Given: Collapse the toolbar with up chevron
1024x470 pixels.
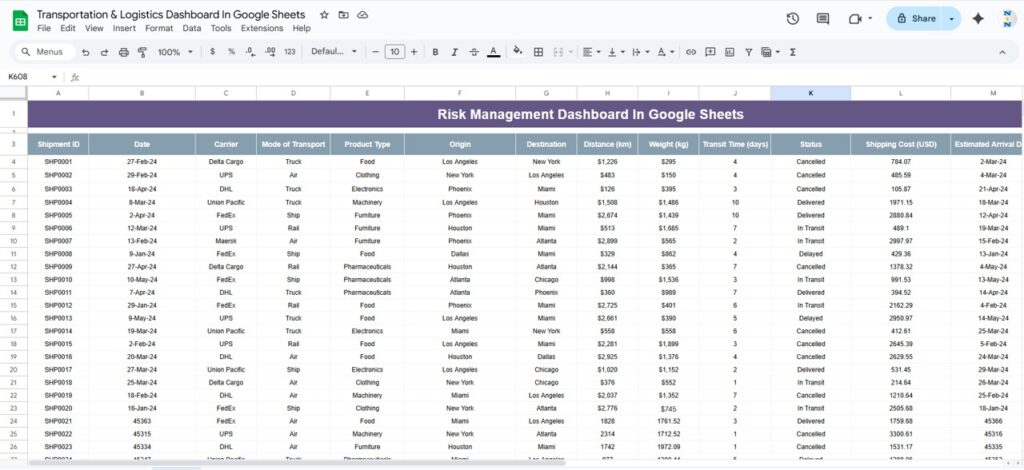Looking at the screenshot, I should [x=1002, y=52].
